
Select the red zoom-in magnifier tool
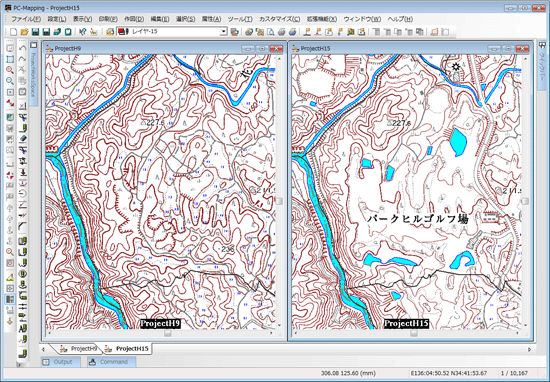10,70
